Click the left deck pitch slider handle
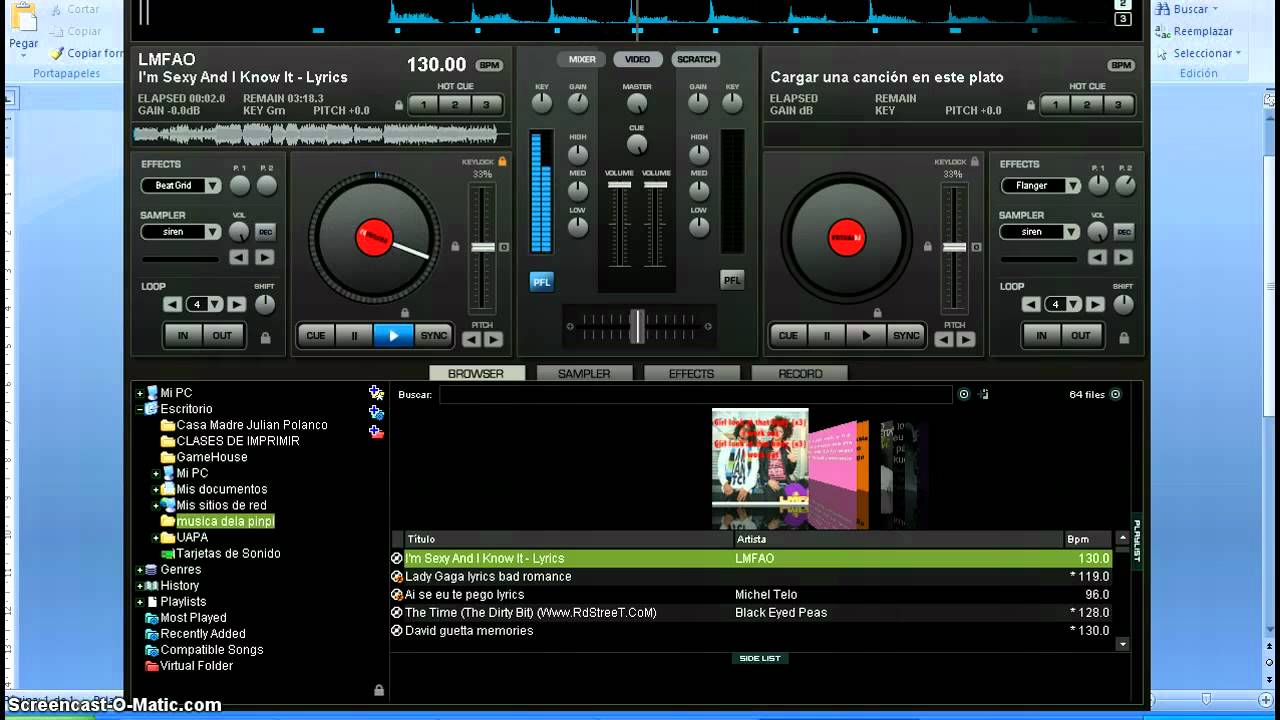This screenshot has height=720, width=1280. tap(483, 247)
